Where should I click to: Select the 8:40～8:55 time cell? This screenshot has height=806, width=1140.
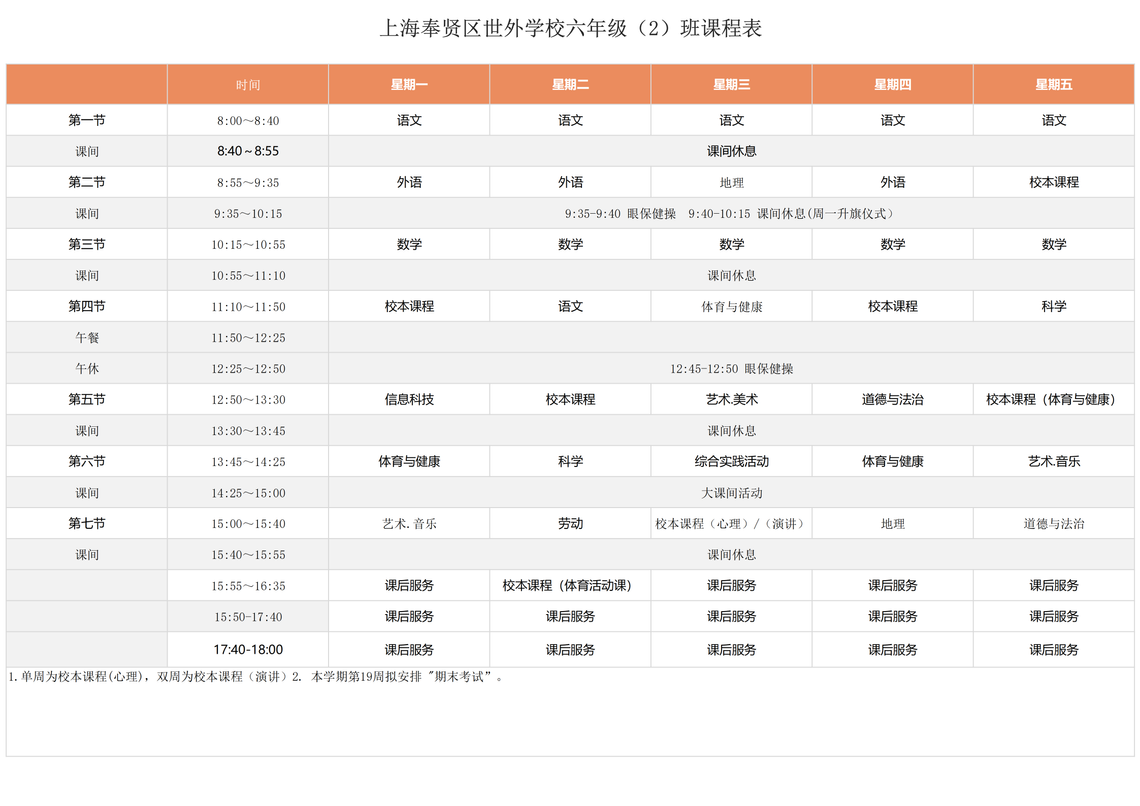[x=248, y=151]
